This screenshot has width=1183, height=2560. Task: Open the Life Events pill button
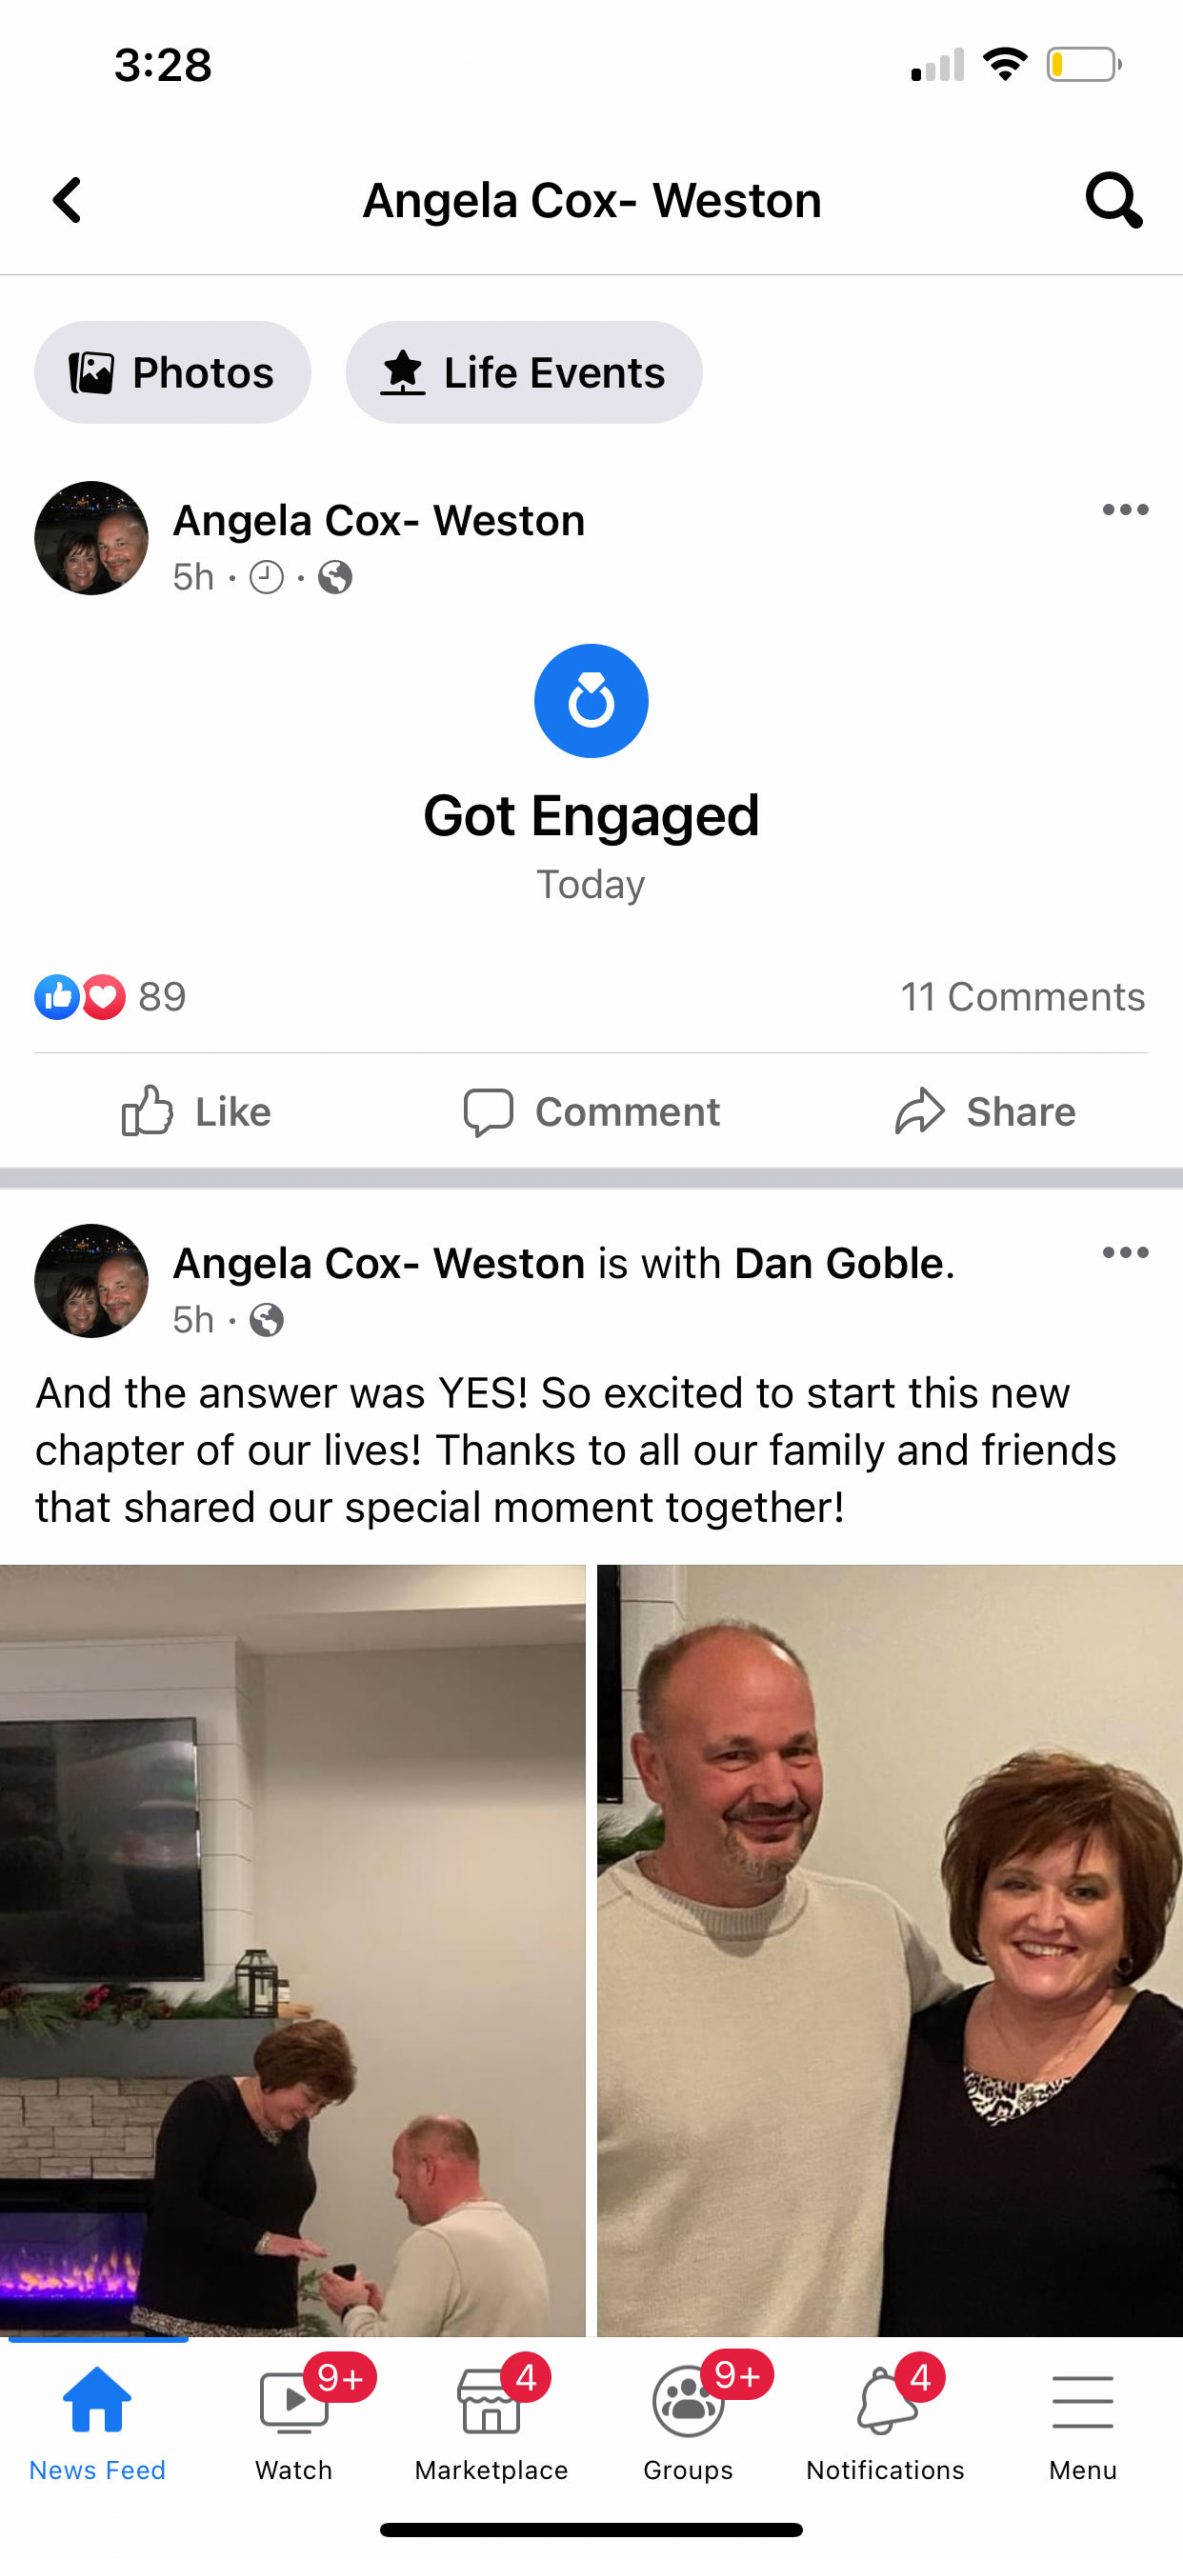pyautogui.click(x=524, y=372)
